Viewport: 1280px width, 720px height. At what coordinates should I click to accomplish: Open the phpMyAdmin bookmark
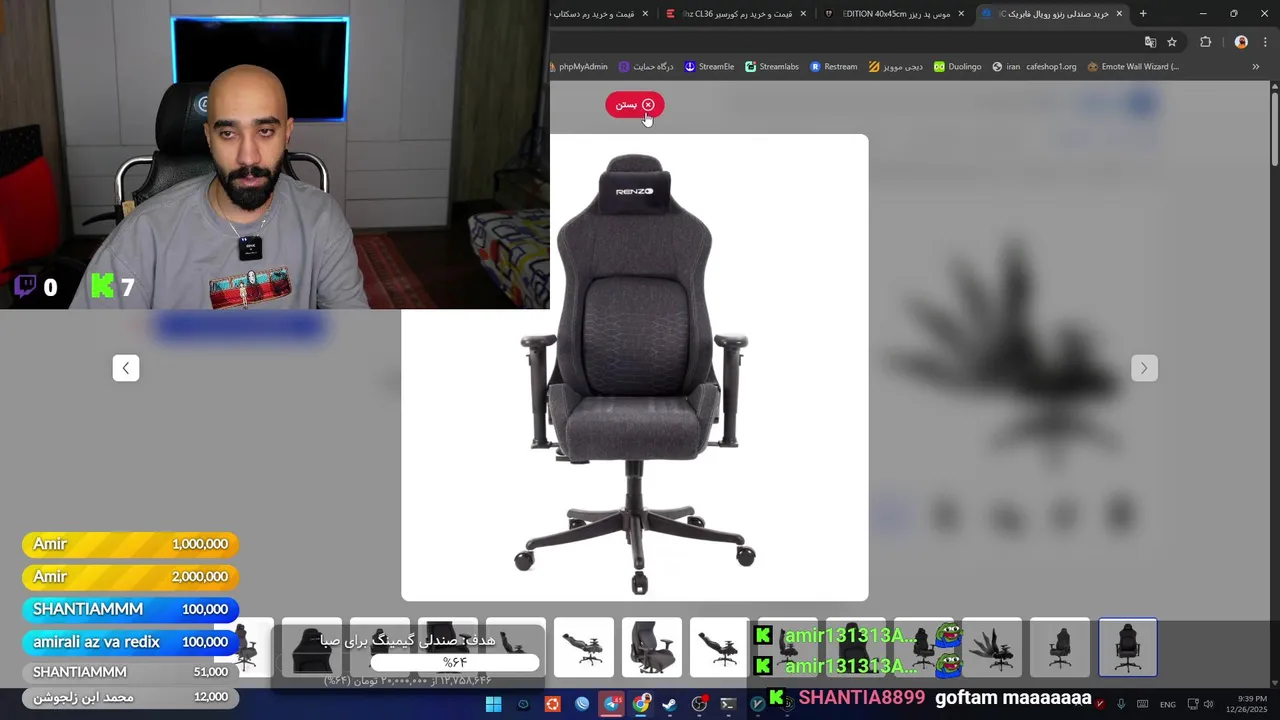[580, 67]
